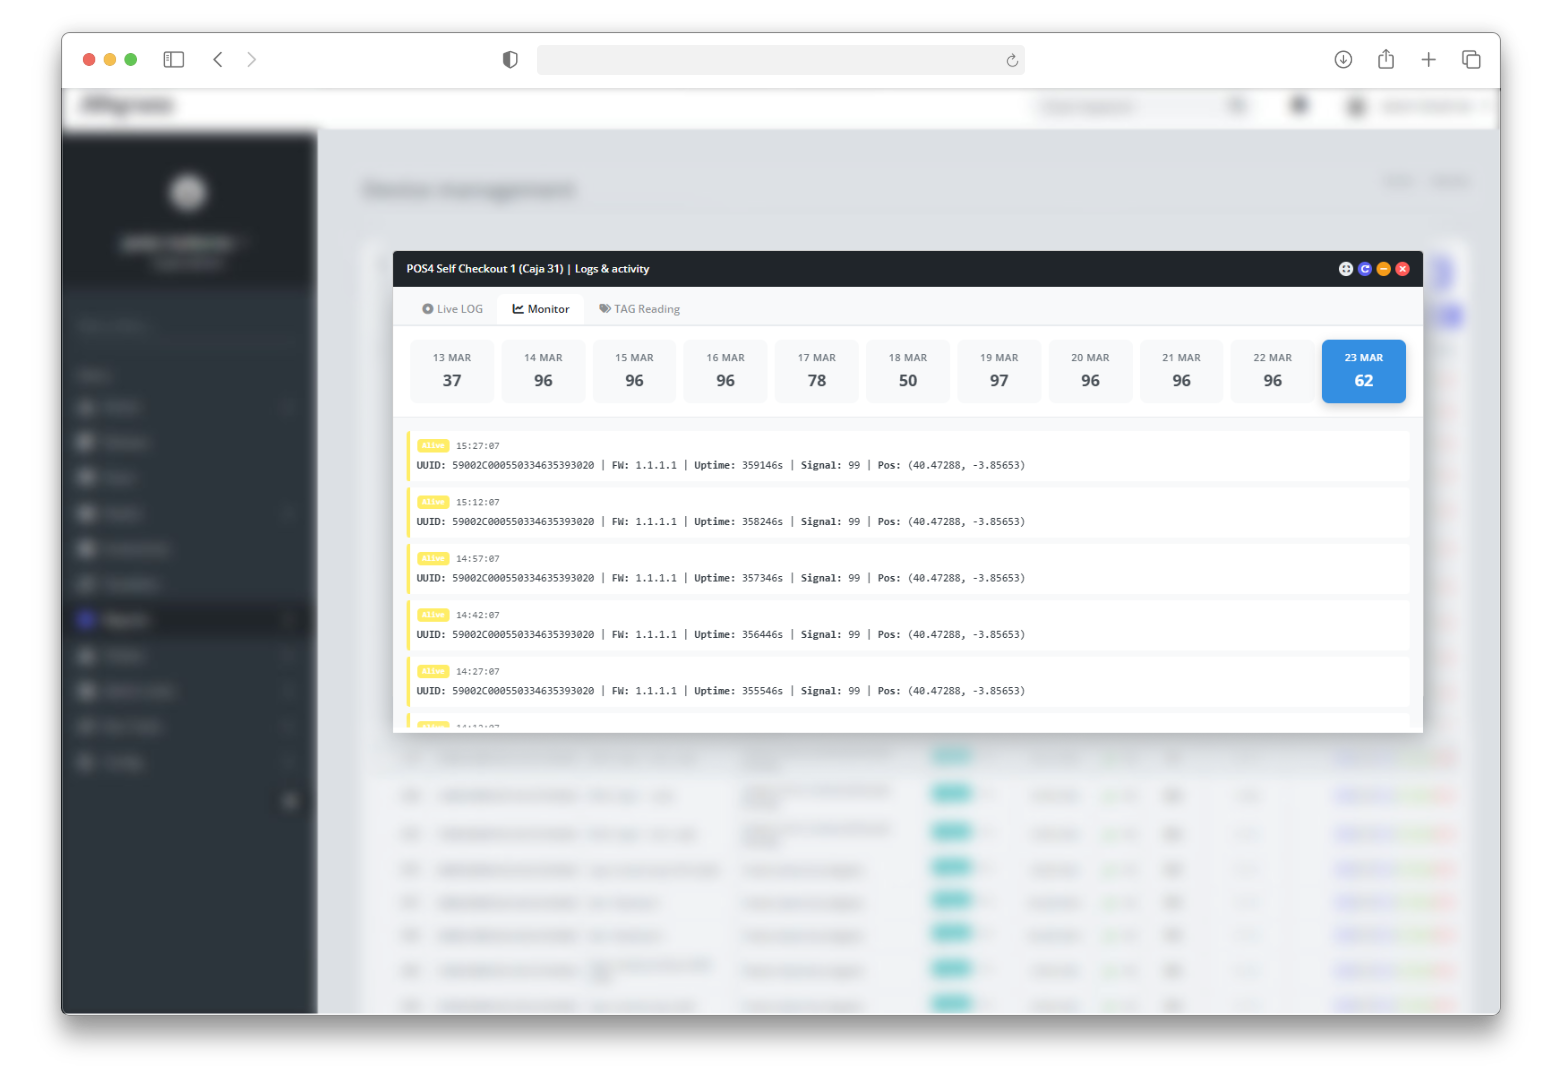Image resolution: width=1554 pixels, height=1085 pixels.
Task: Open Safari downloads icon
Action: (x=1343, y=60)
